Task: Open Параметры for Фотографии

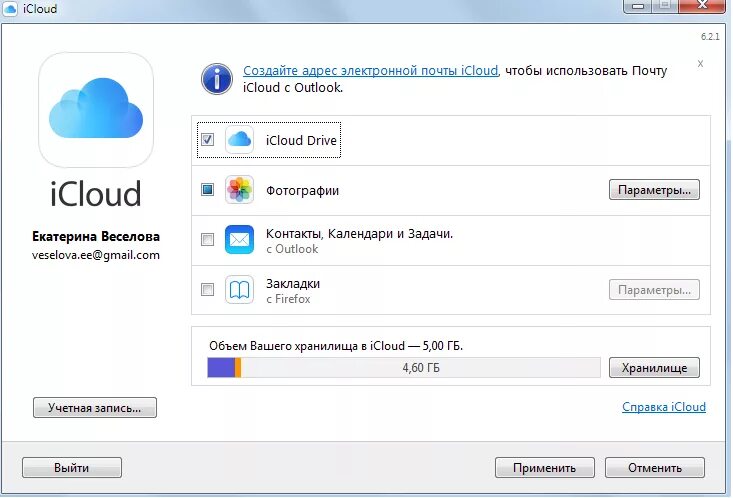Action: pos(654,190)
